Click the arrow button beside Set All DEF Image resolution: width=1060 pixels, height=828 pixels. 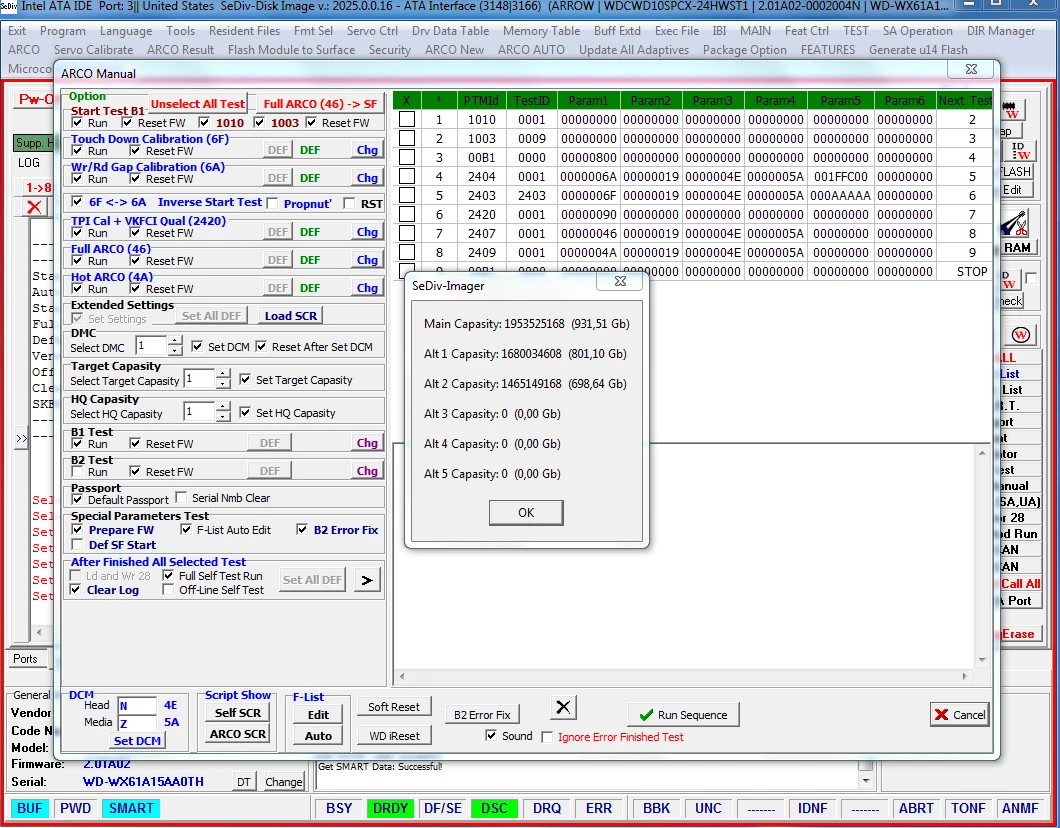[x=367, y=580]
